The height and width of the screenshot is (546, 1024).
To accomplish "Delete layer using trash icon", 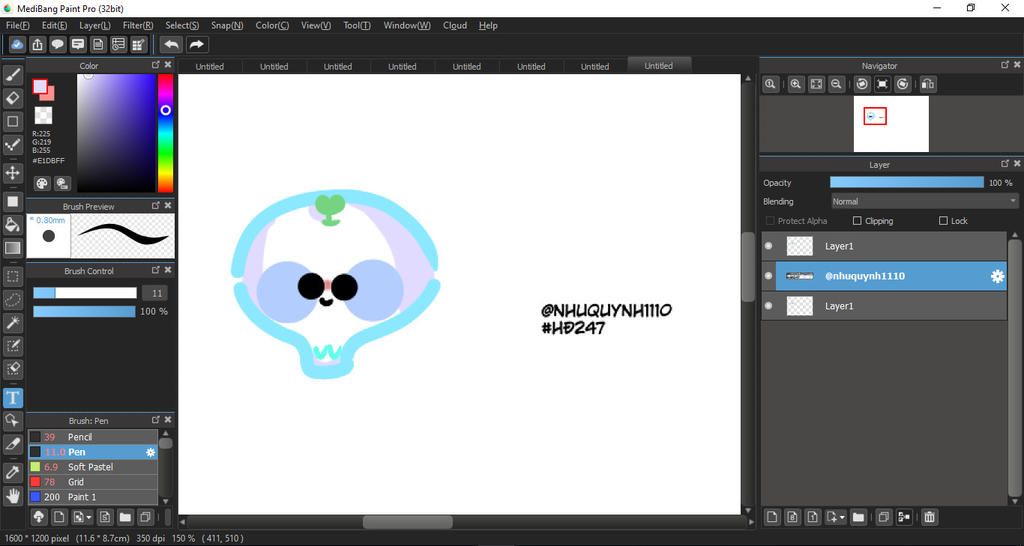I will point(929,517).
